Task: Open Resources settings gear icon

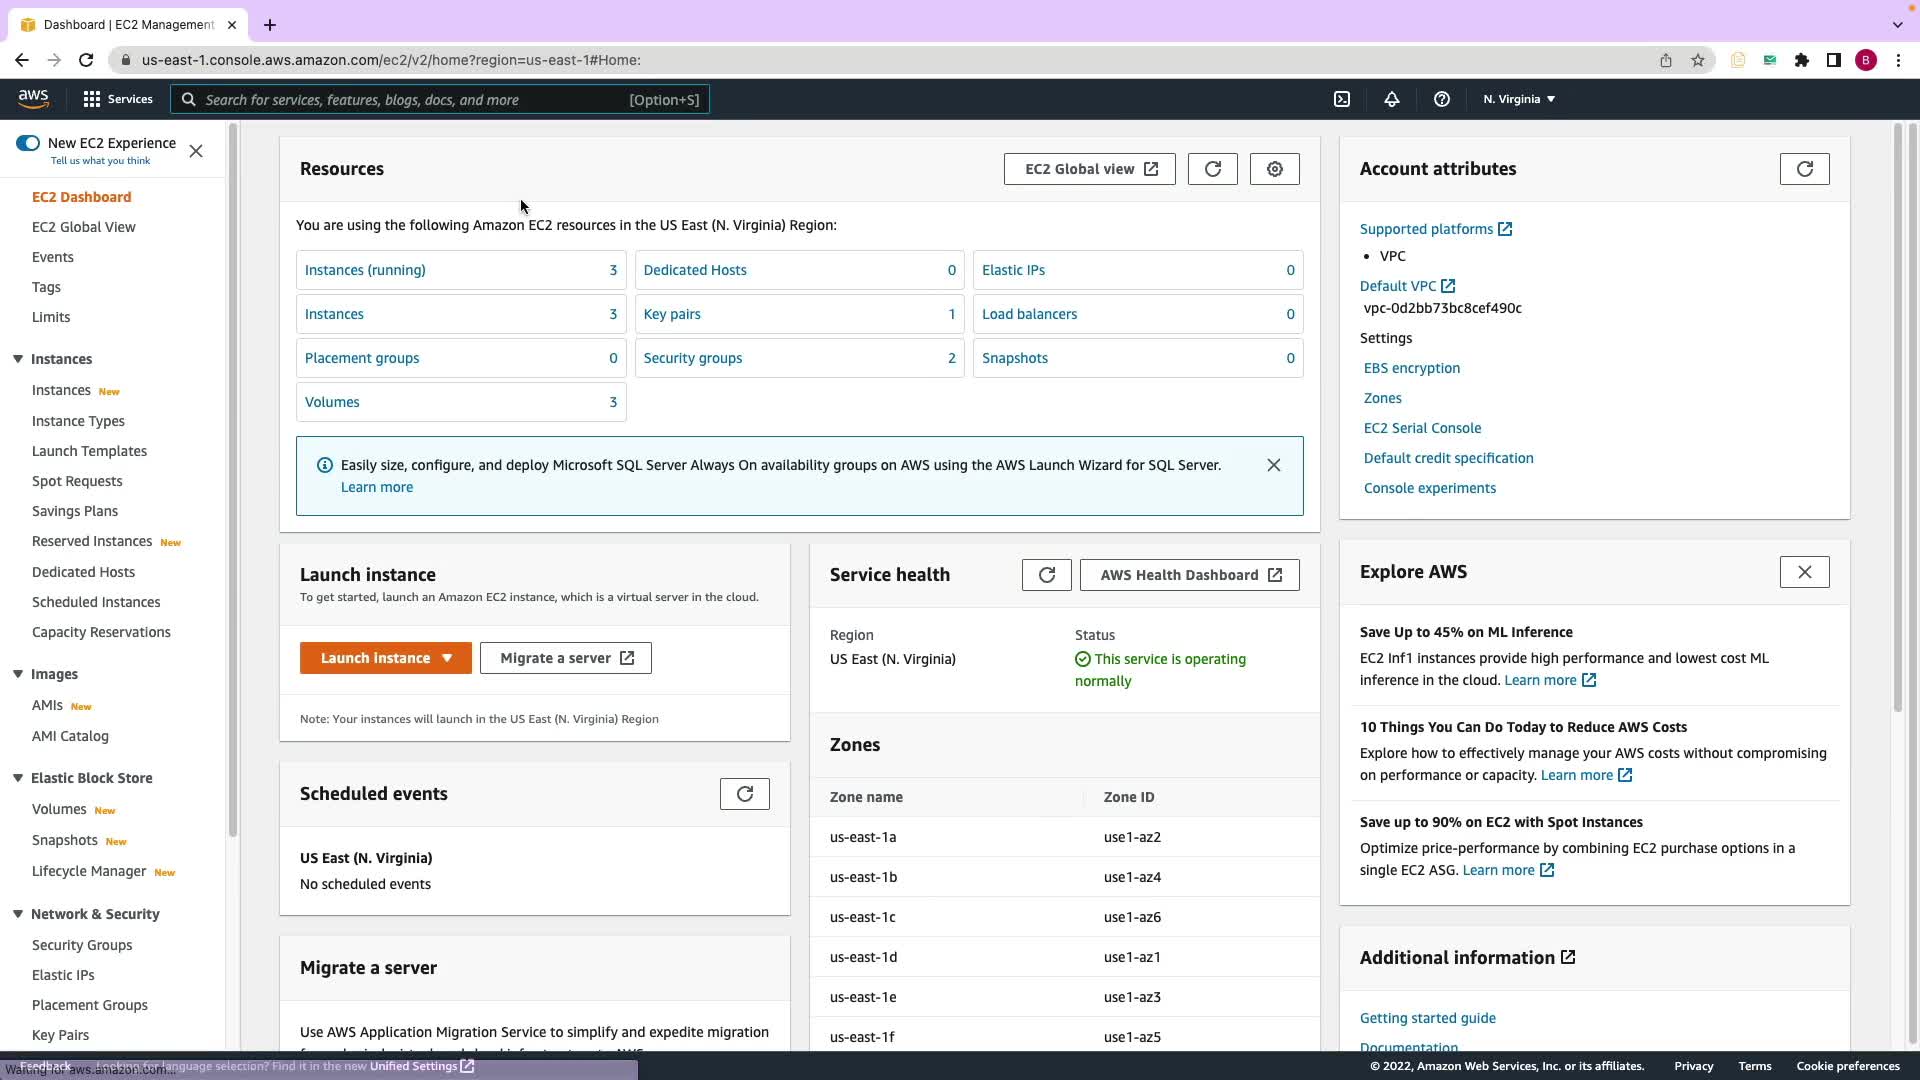Action: (x=1274, y=169)
